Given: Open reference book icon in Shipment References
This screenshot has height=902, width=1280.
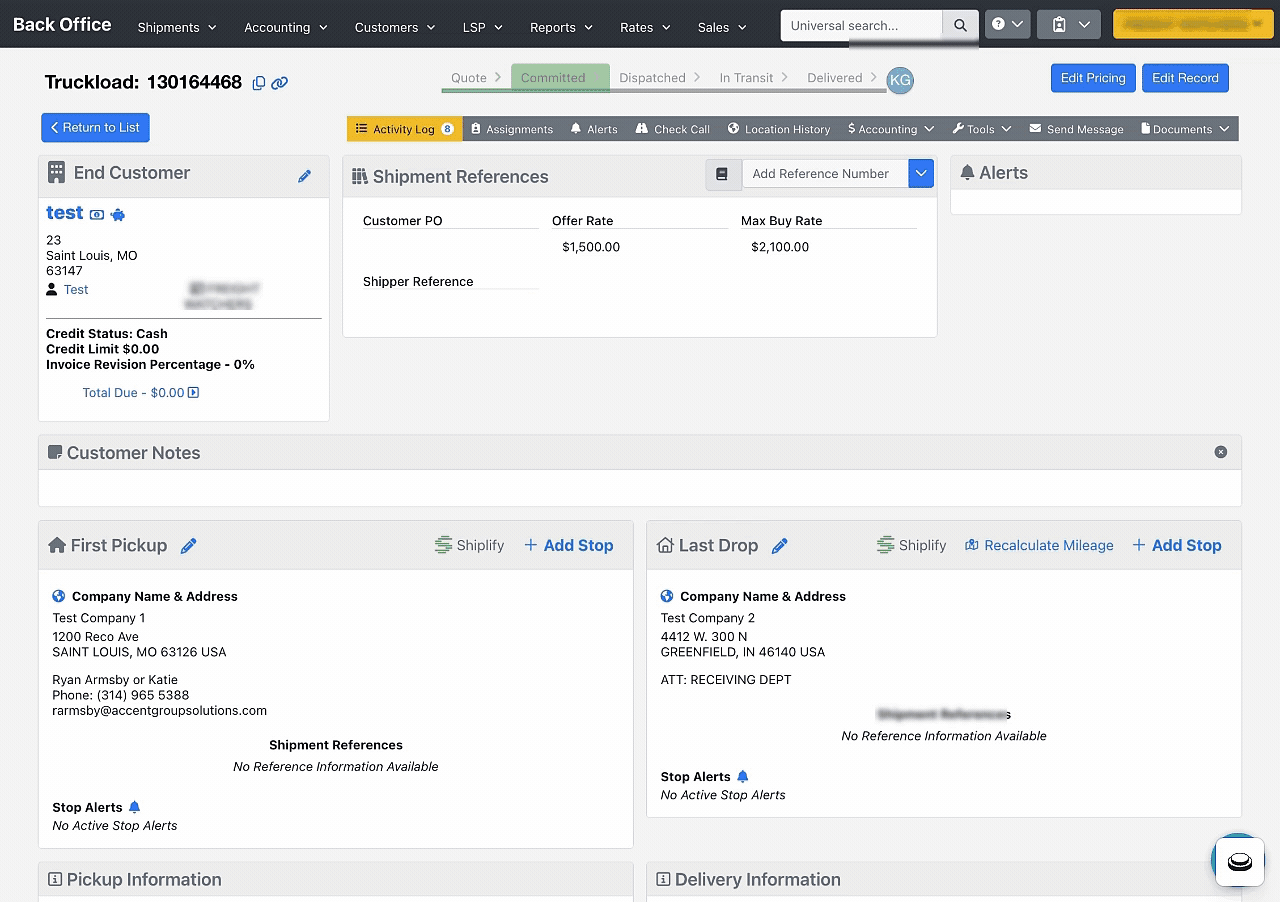Looking at the screenshot, I should point(723,174).
